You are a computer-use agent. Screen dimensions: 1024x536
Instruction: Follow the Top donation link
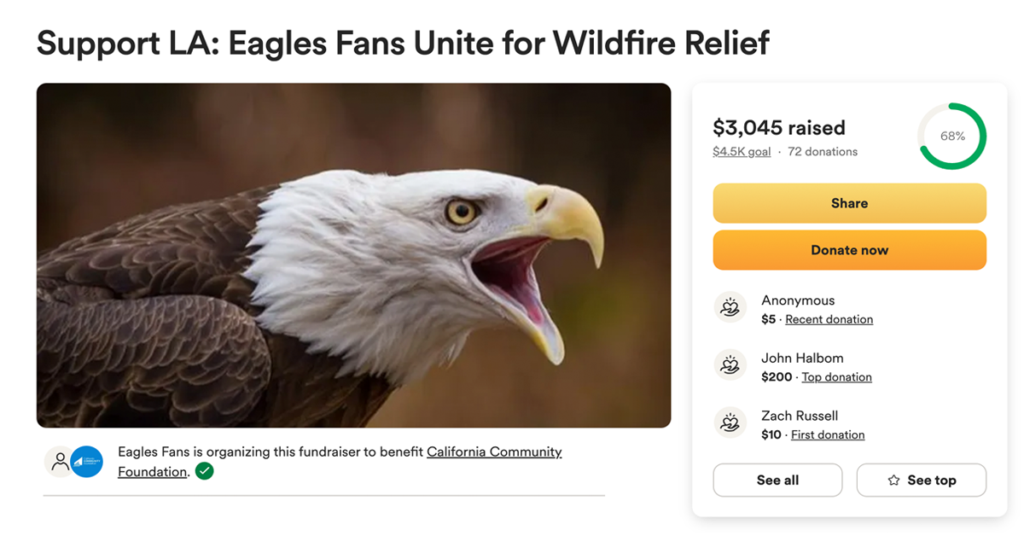tap(836, 377)
